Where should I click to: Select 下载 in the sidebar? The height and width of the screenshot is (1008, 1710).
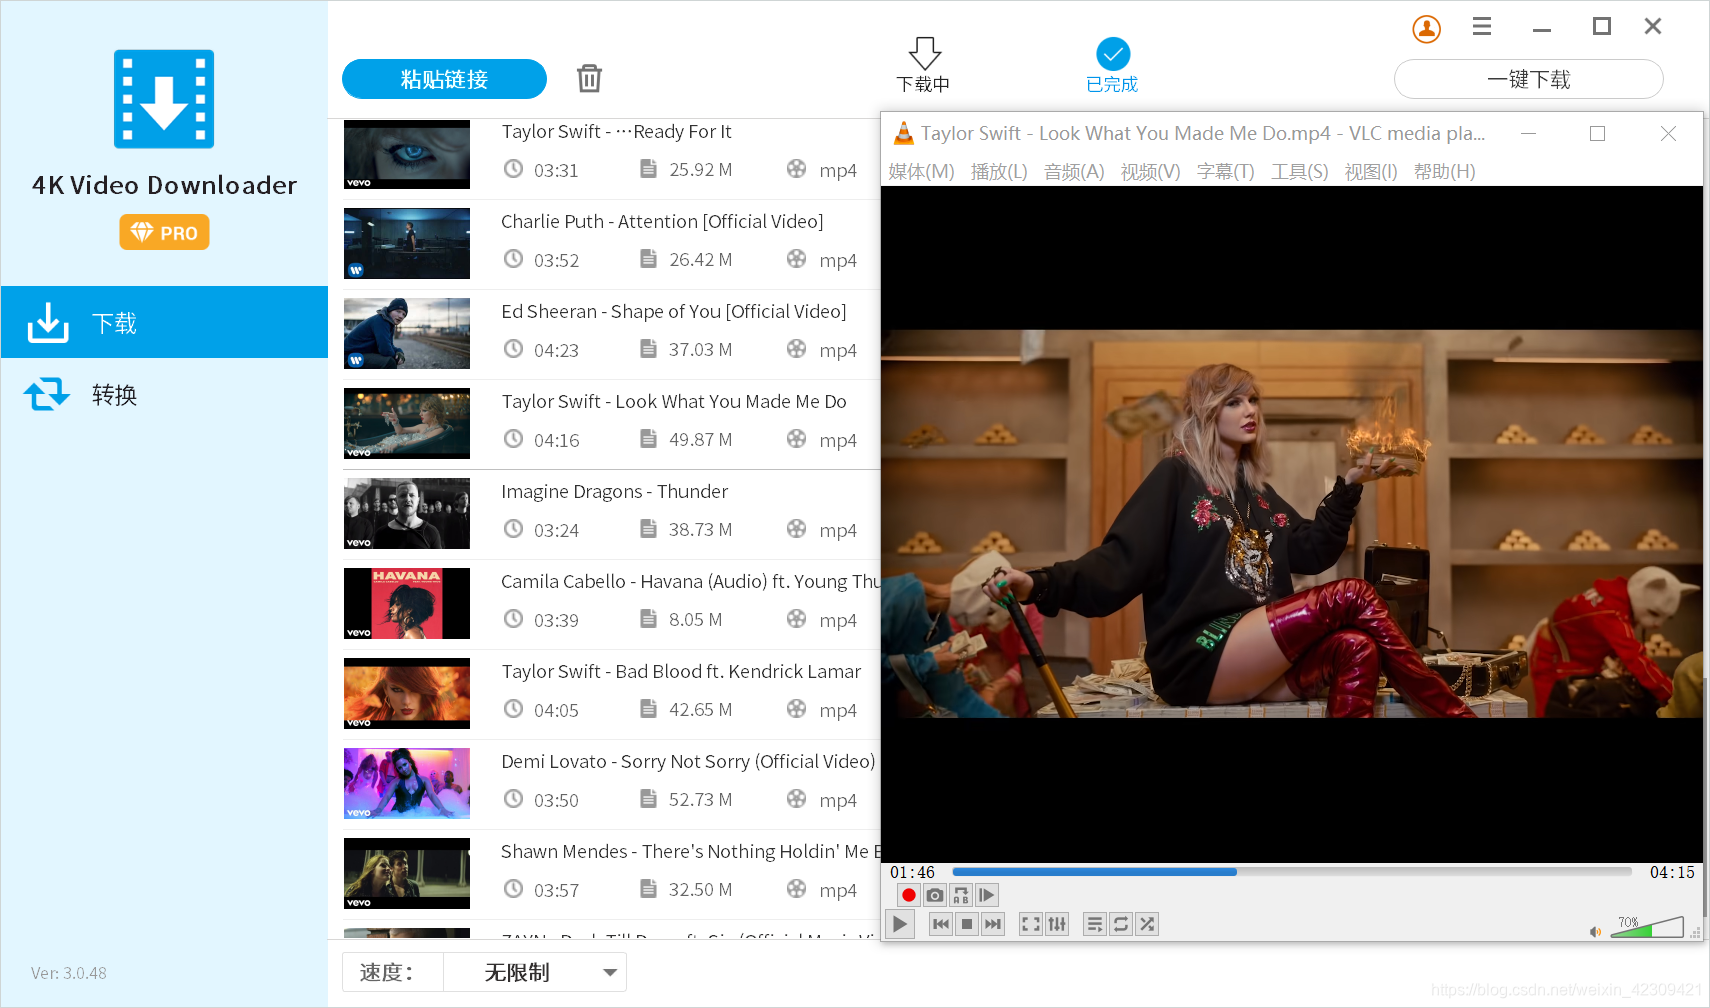click(164, 322)
